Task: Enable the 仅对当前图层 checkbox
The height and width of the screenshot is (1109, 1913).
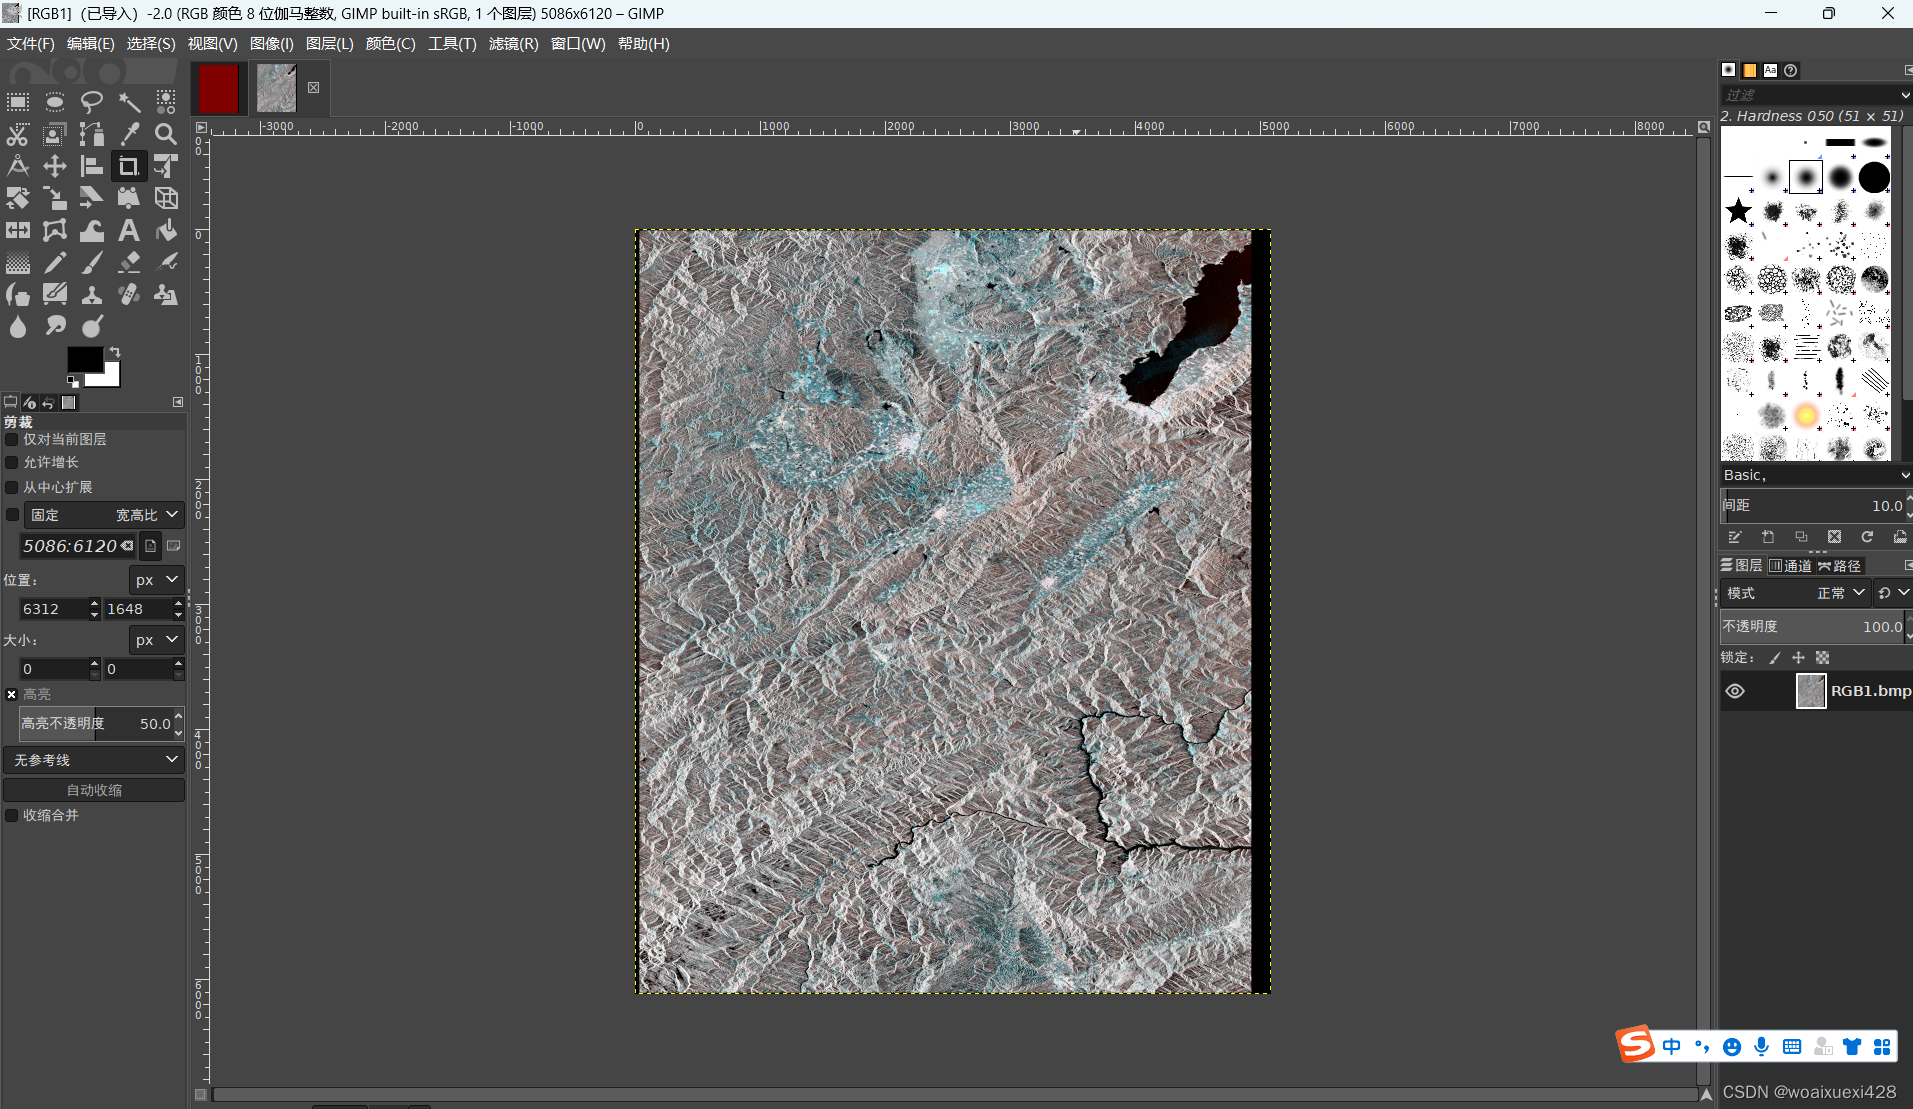Action: pos(12,440)
